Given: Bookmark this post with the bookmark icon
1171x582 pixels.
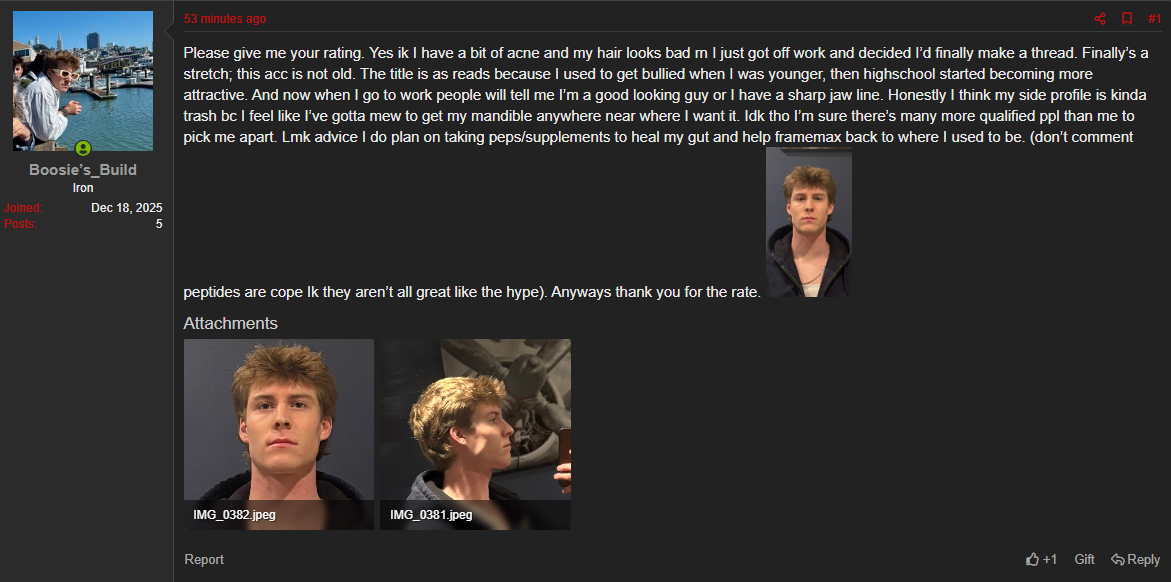Looking at the screenshot, I should point(1127,19).
